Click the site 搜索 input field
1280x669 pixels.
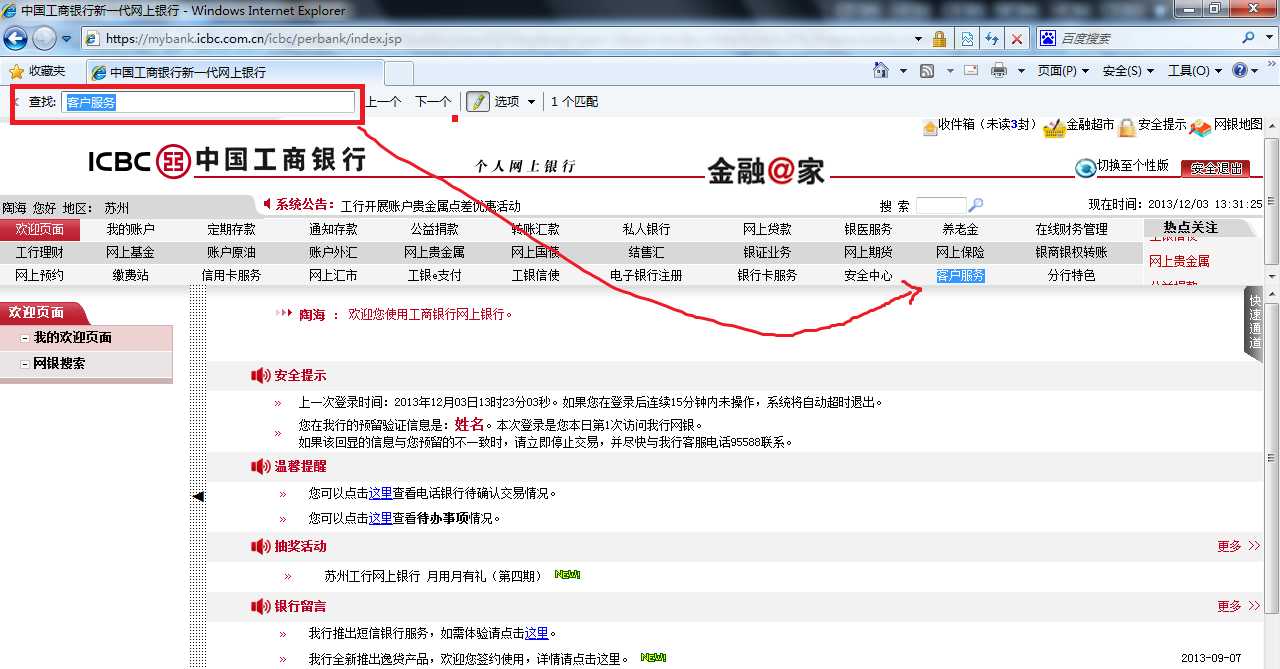941,205
